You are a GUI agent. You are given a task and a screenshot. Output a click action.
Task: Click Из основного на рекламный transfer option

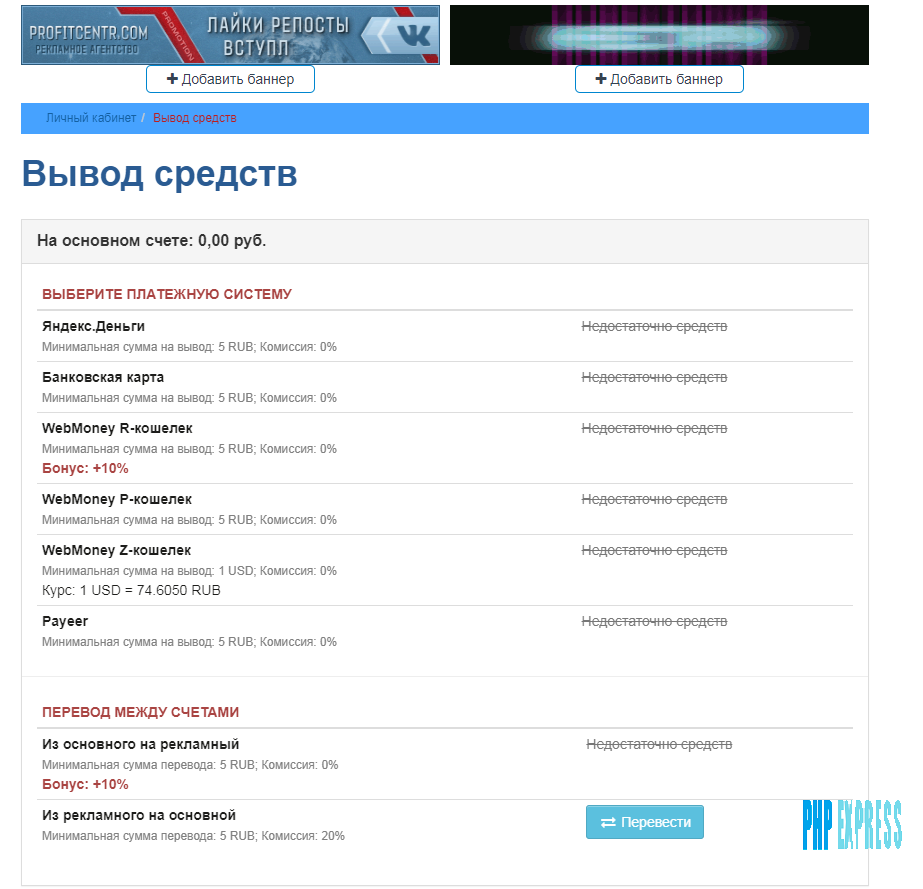point(141,745)
